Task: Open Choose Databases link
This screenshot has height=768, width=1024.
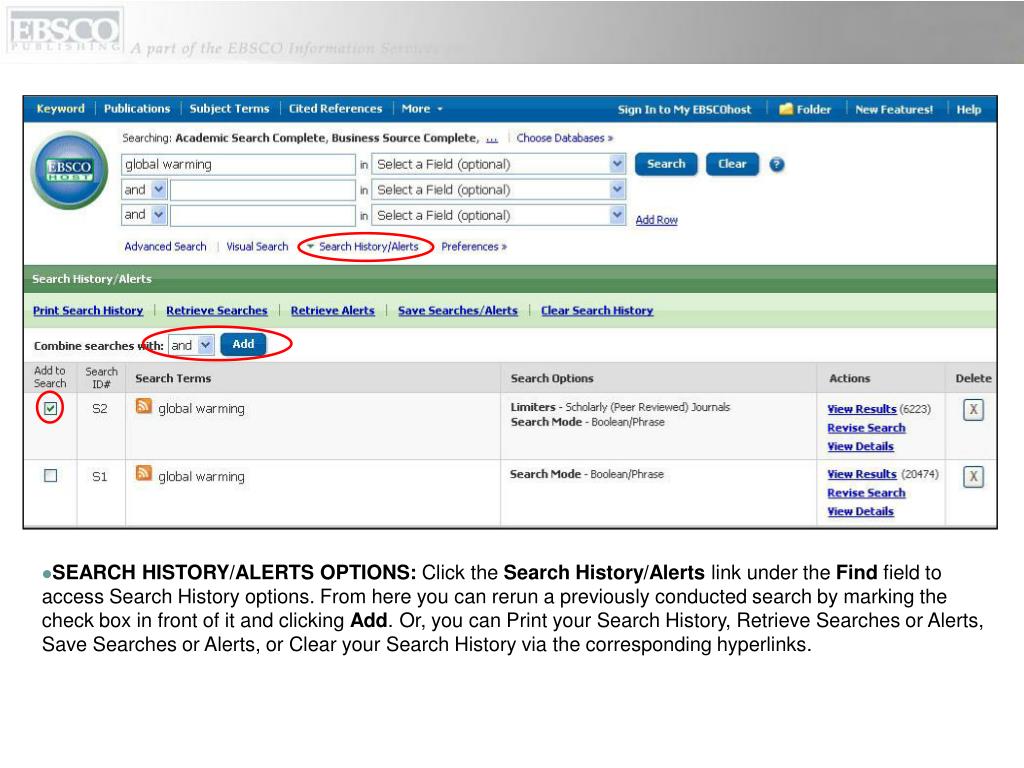Action: 565,138
